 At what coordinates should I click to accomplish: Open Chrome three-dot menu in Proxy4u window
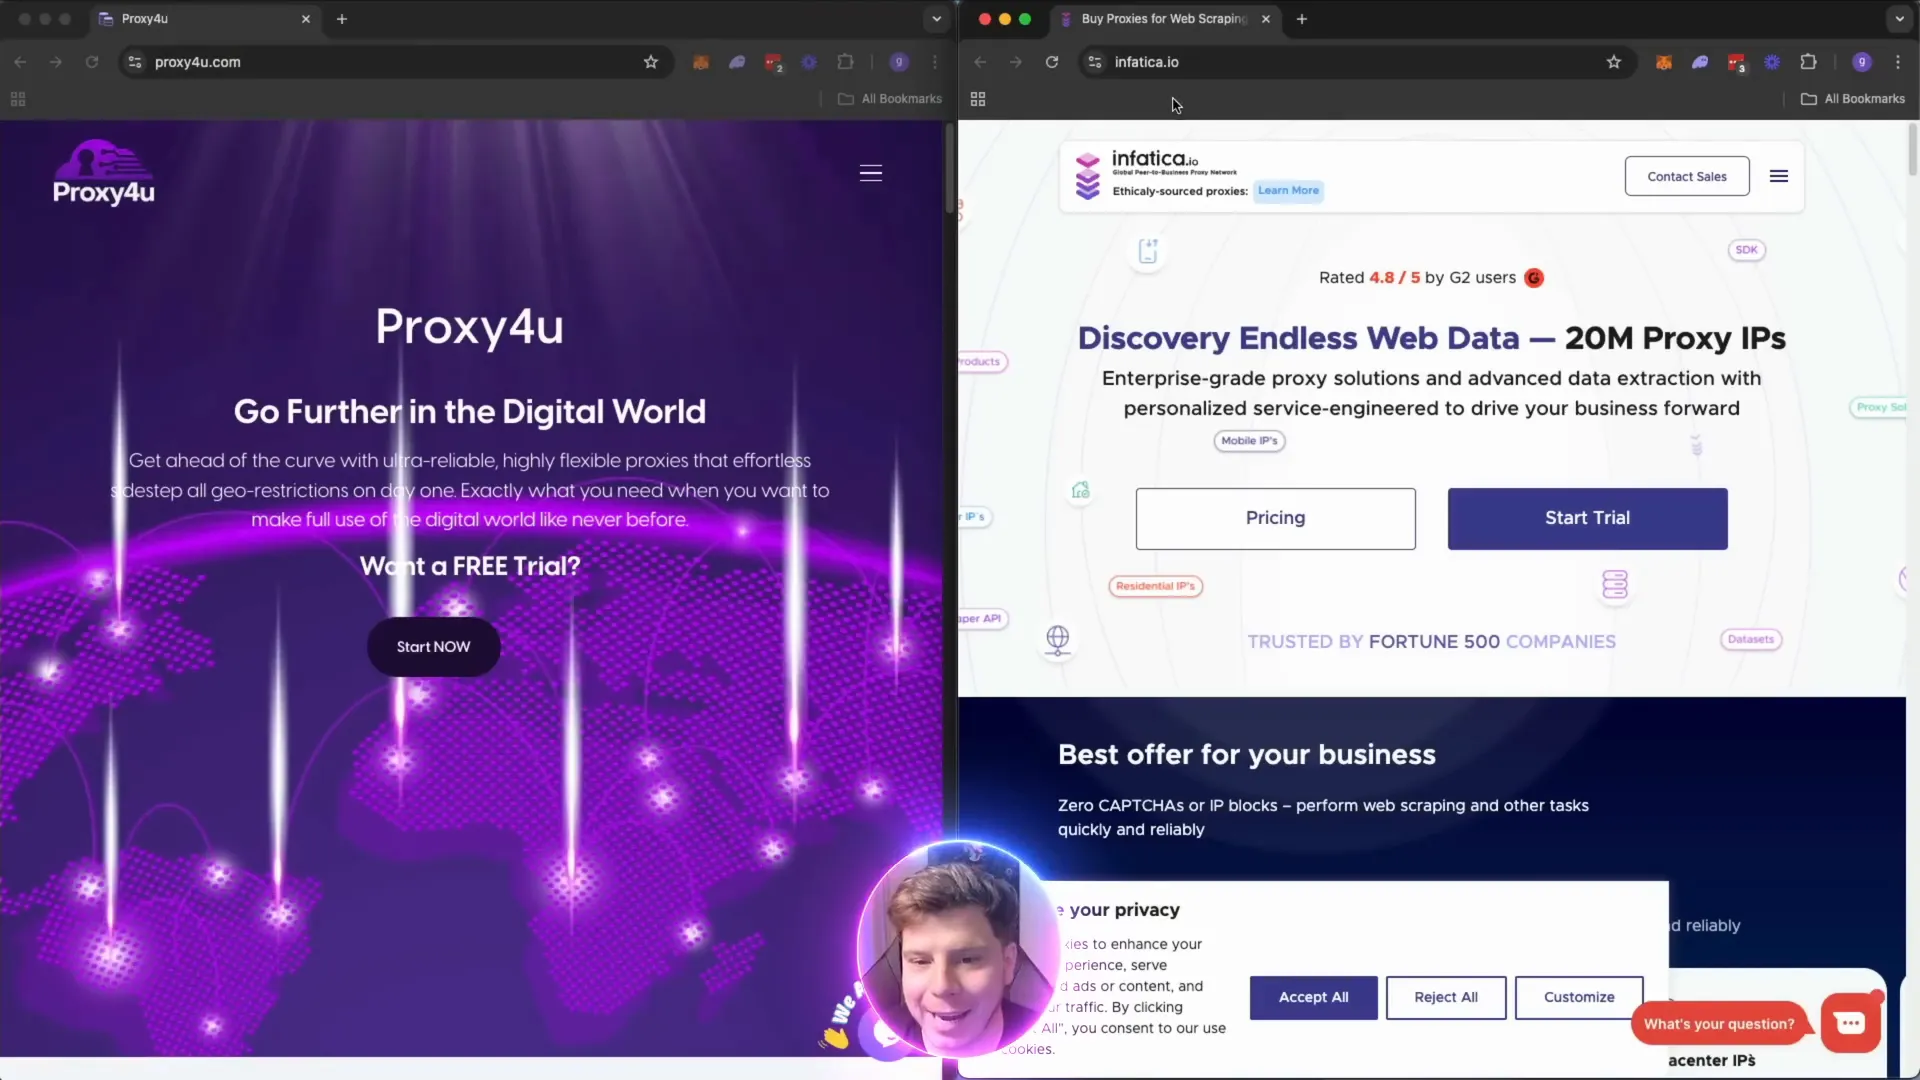click(935, 62)
